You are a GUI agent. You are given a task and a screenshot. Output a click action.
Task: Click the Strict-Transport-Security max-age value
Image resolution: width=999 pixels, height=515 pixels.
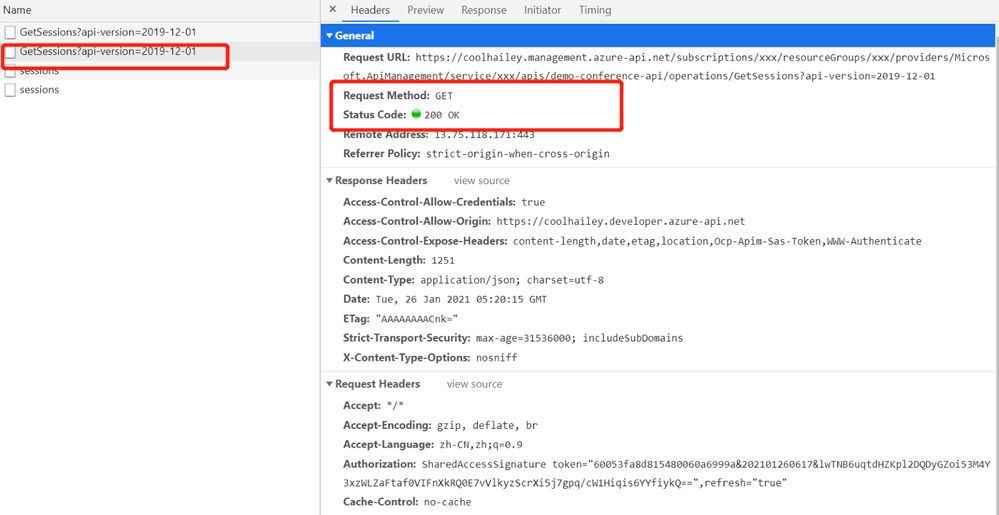pyautogui.click(x=579, y=338)
